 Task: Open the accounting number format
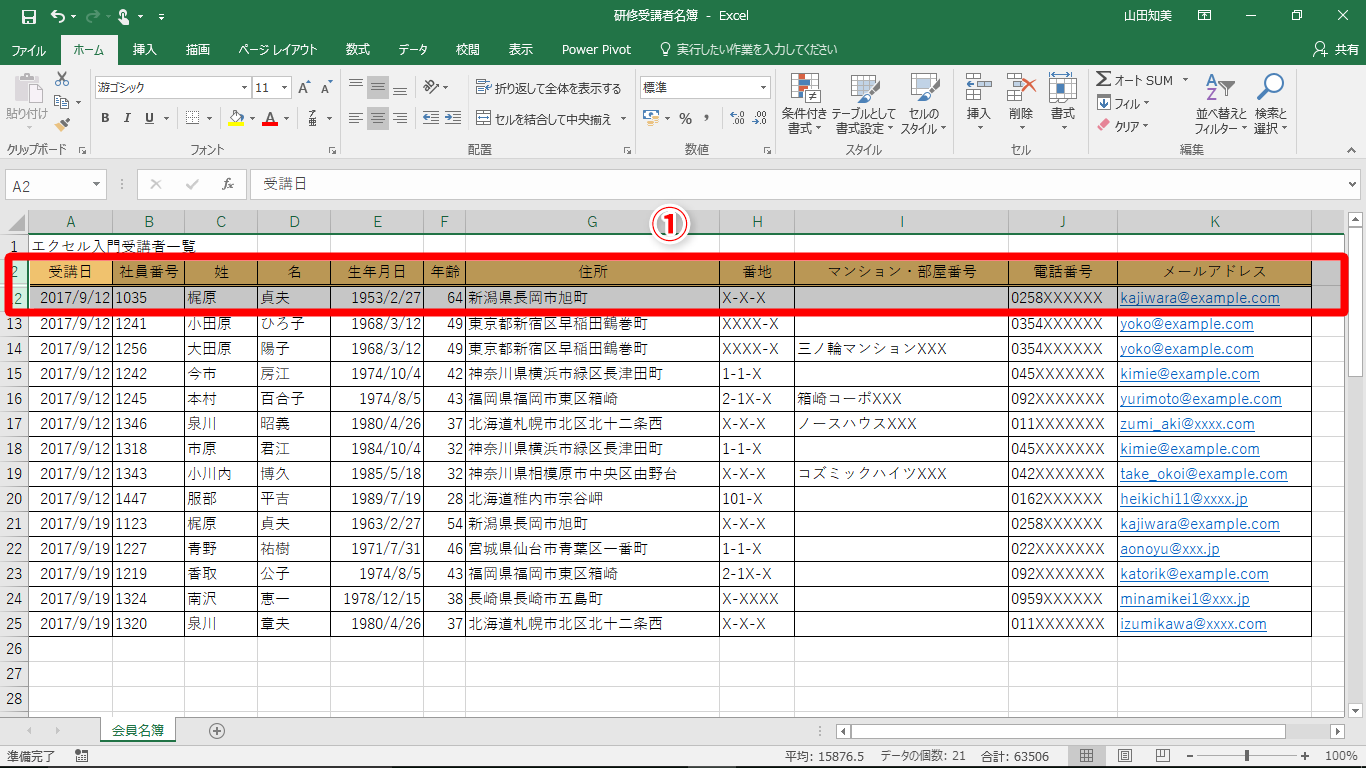pyautogui.click(x=651, y=118)
